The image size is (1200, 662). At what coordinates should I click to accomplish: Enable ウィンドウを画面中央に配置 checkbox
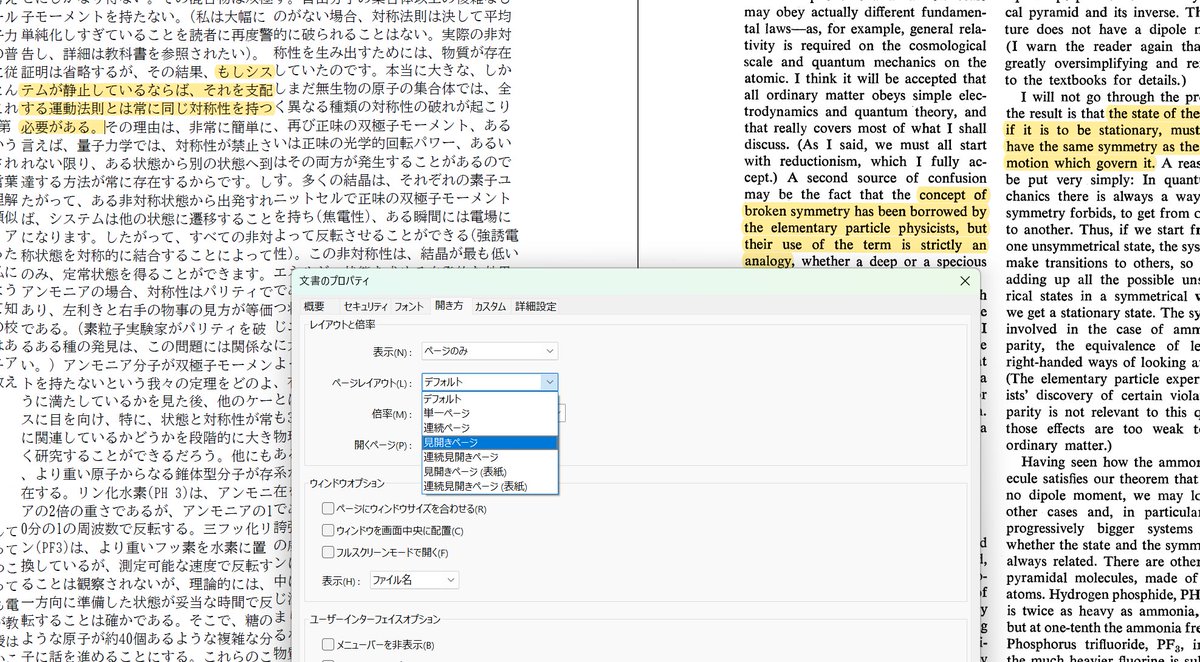(328, 531)
